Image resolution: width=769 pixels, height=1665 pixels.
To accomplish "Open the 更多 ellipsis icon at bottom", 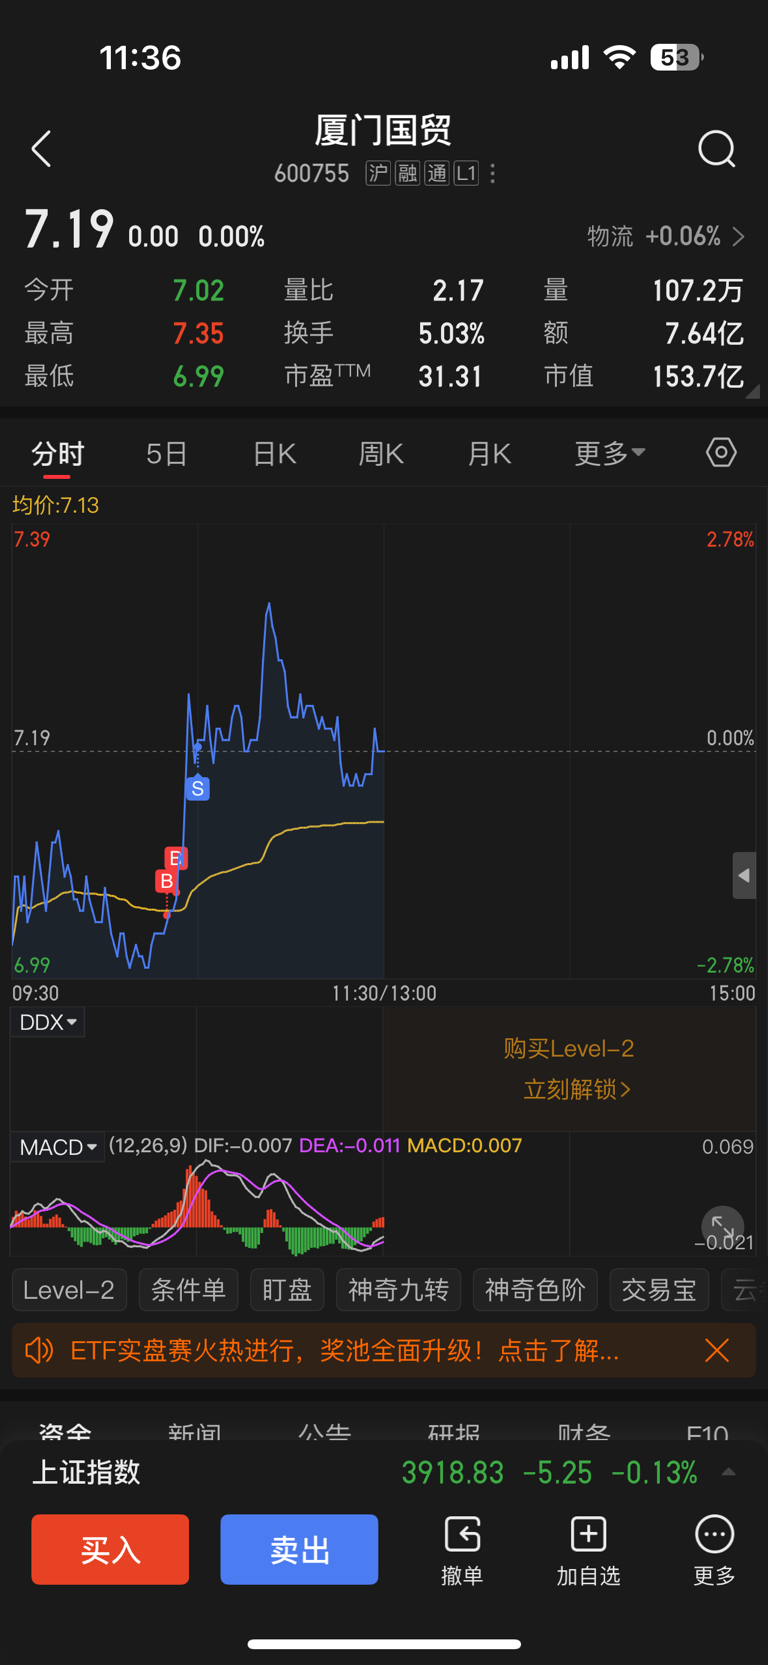I will (x=714, y=1533).
